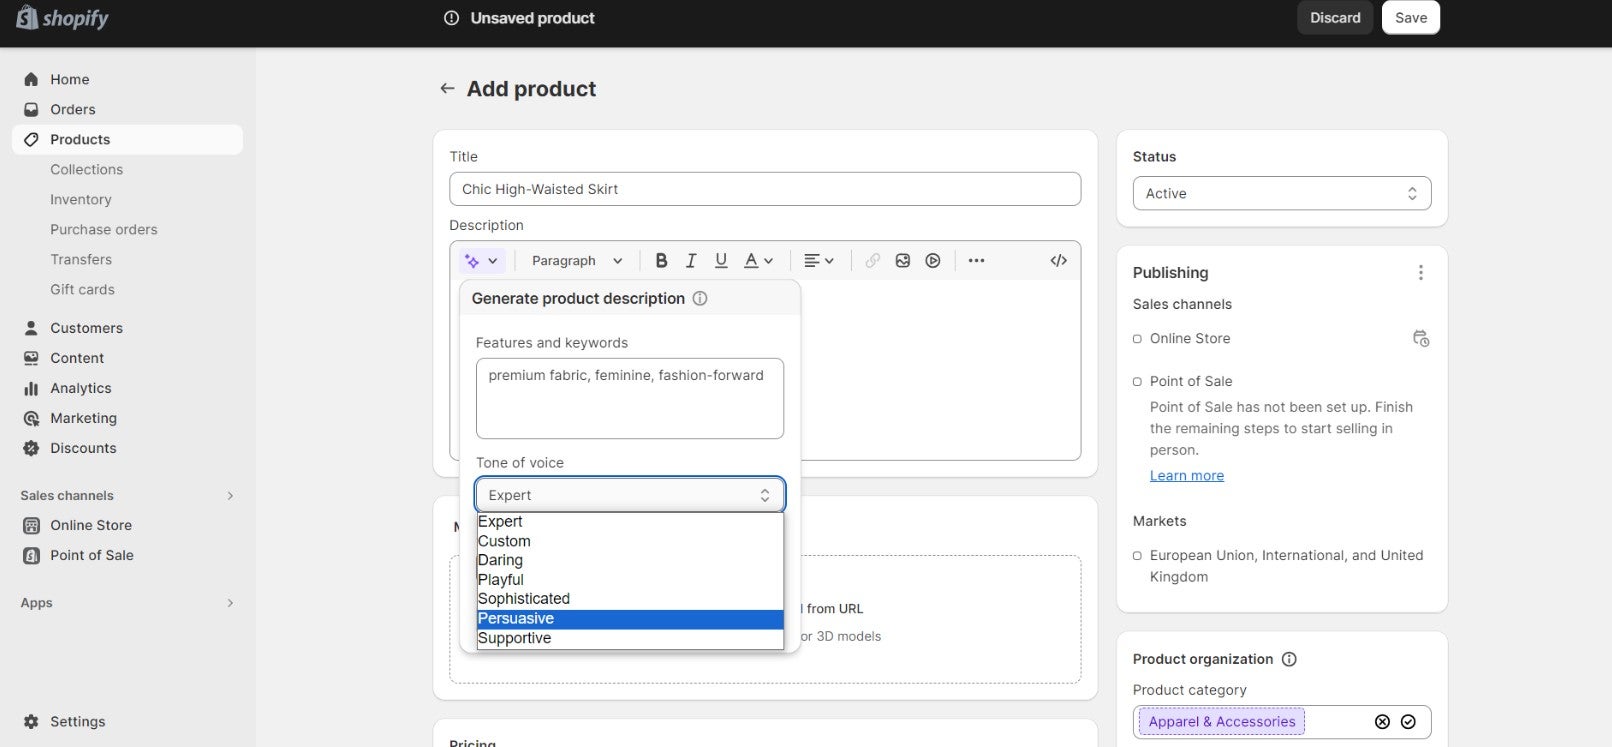The height and width of the screenshot is (747, 1612).
Task: Open the AI generate text dropdown
Action: (x=481, y=261)
